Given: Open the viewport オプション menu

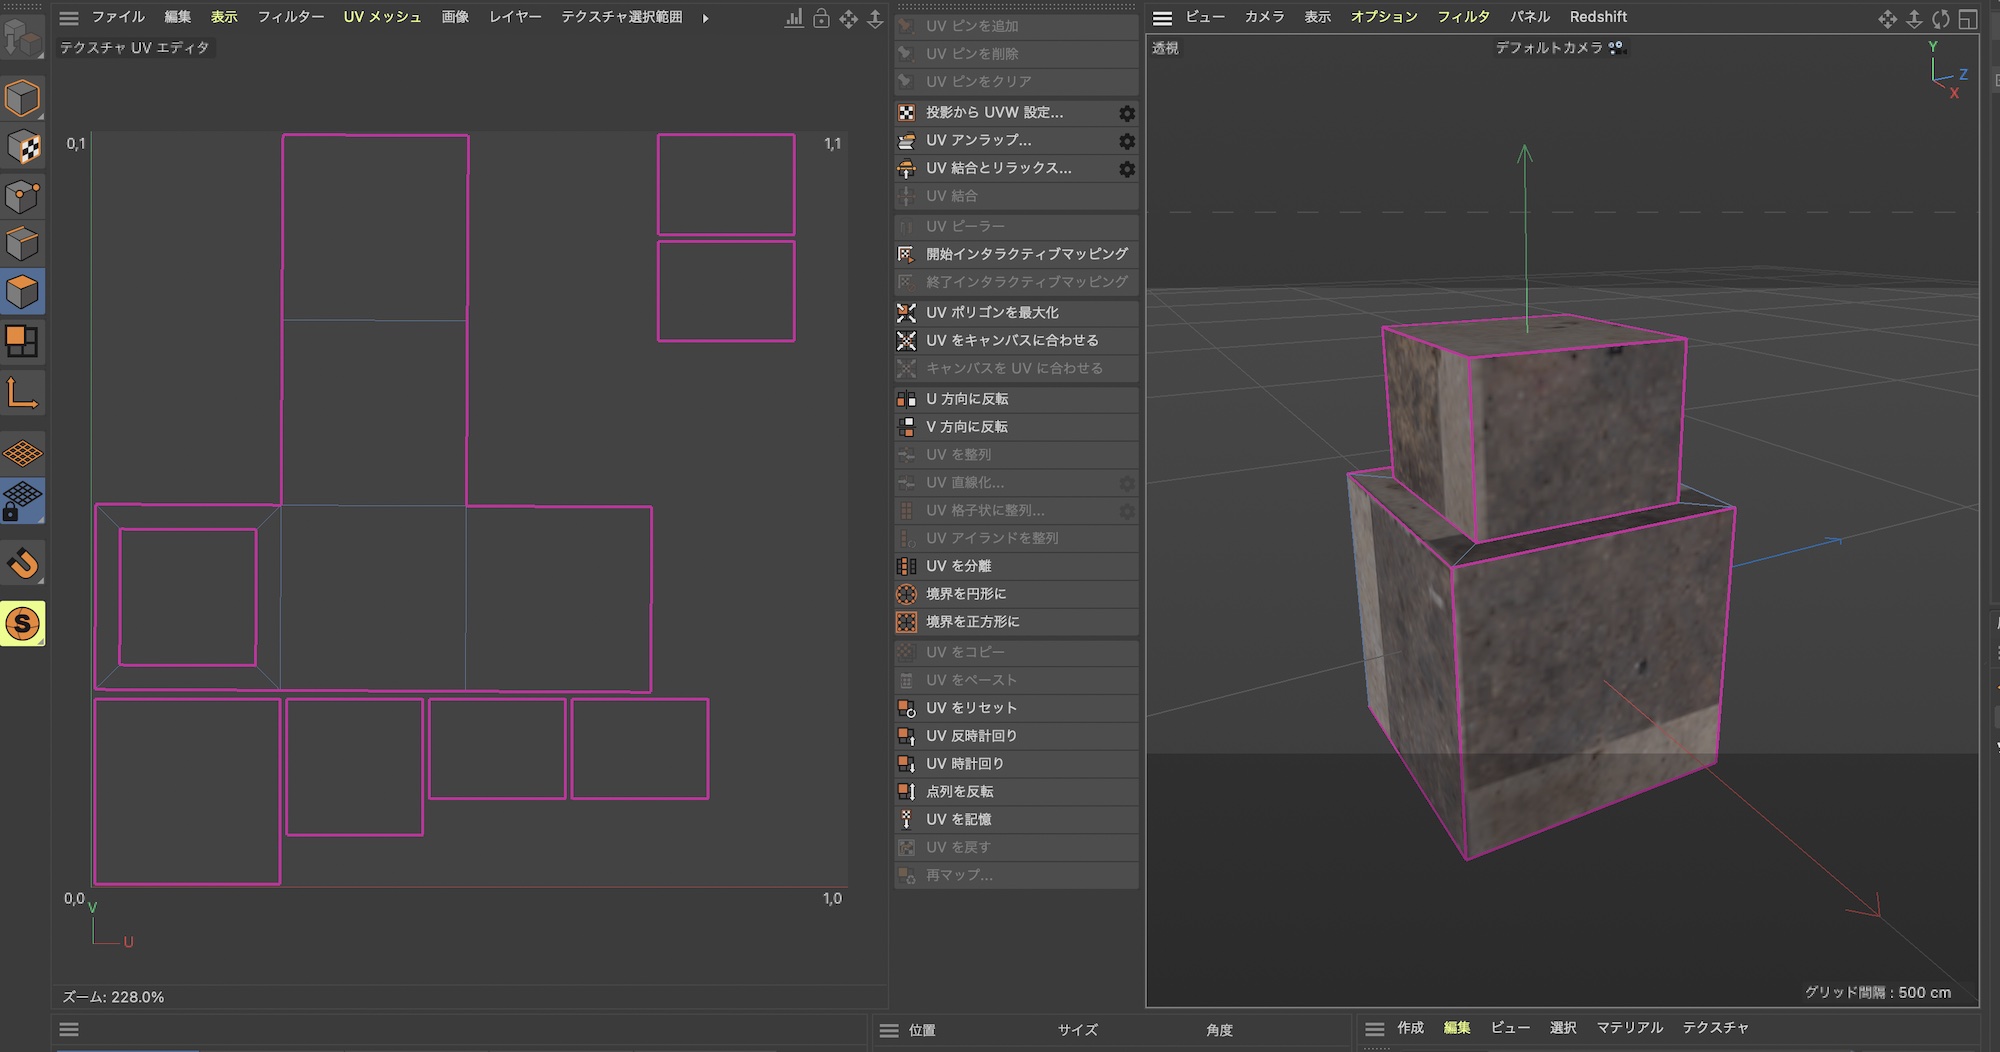Looking at the screenshot, I should (x=1383, y=17).
